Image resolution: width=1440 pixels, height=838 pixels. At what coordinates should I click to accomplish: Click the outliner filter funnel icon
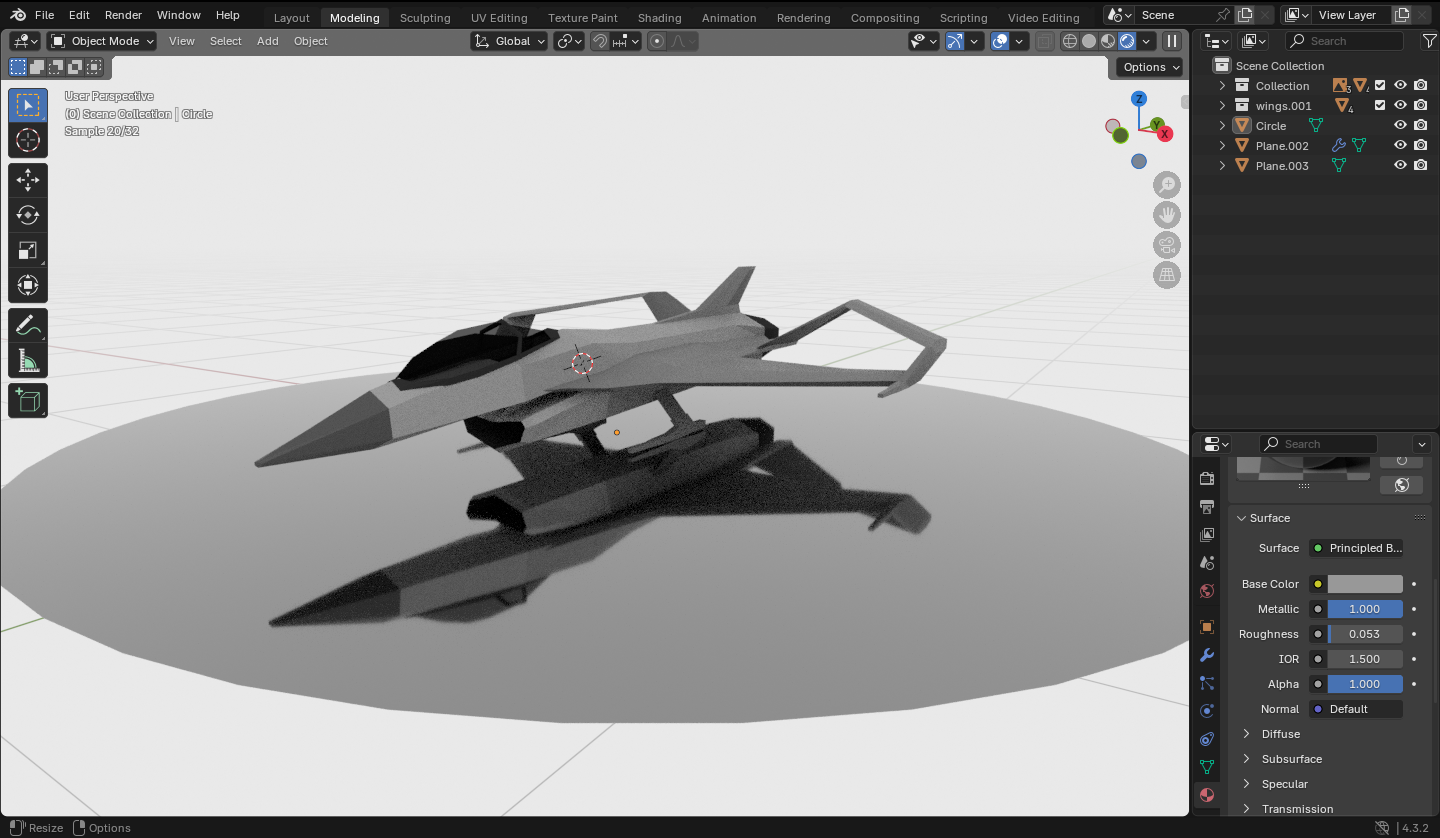[1428, 41]
